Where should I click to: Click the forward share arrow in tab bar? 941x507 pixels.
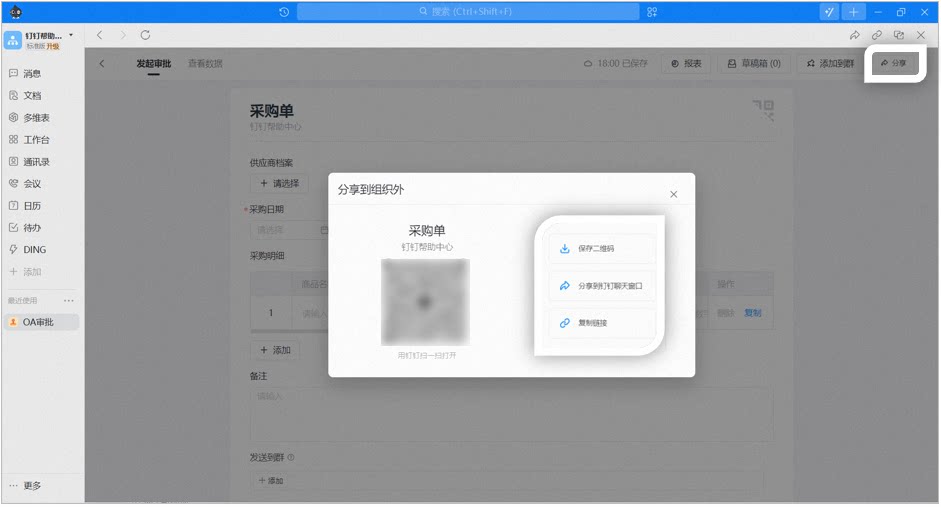coord(855,35)
